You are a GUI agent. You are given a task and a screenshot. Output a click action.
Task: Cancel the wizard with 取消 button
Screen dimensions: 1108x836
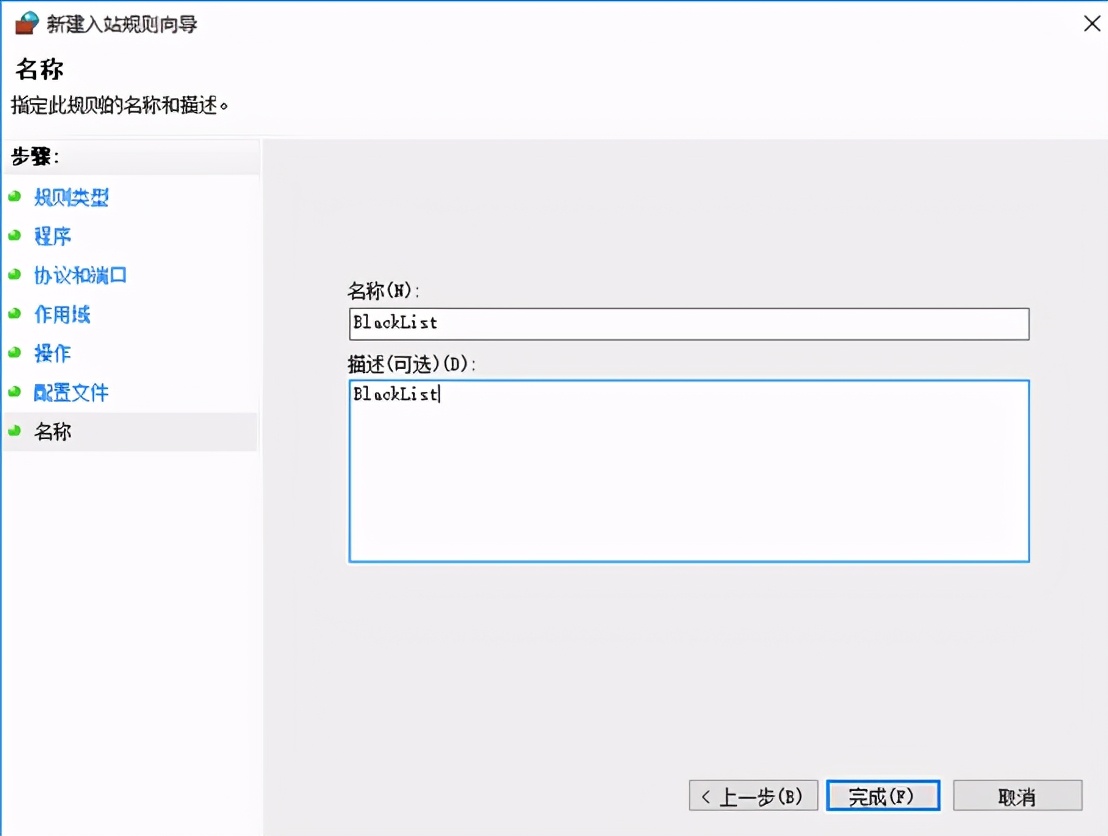1017,795
